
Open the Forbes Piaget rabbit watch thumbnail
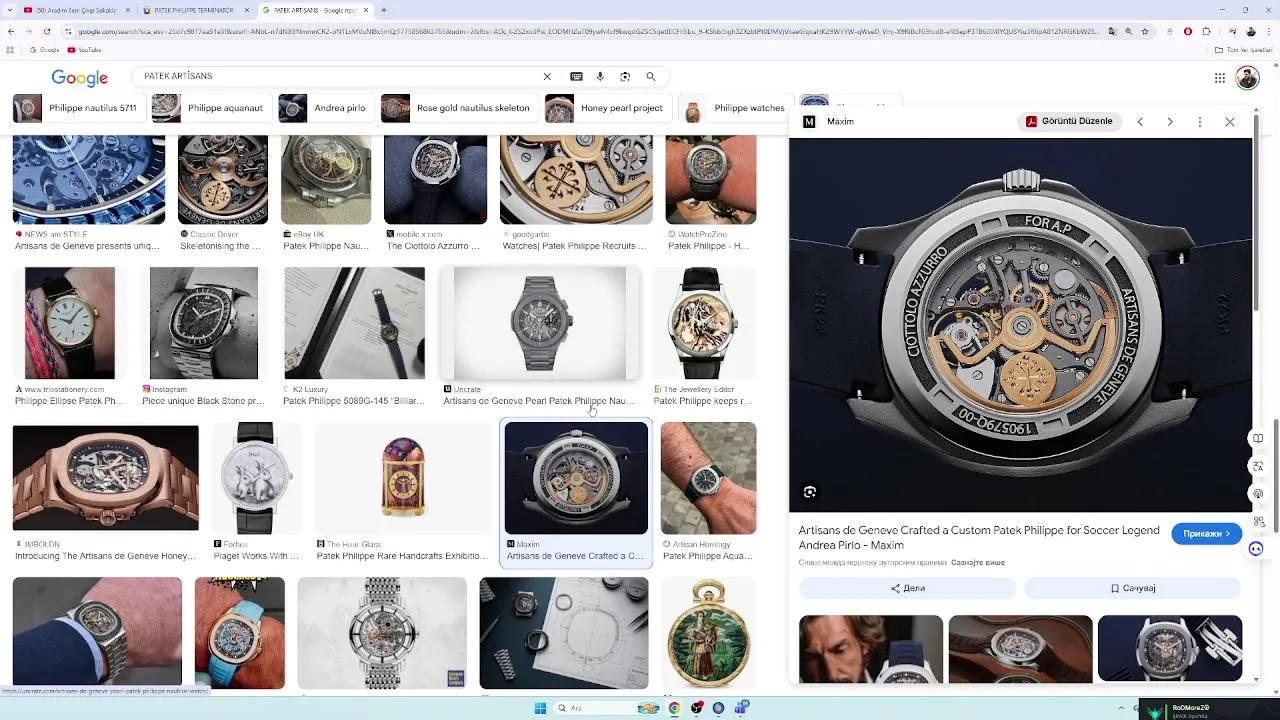255,478
